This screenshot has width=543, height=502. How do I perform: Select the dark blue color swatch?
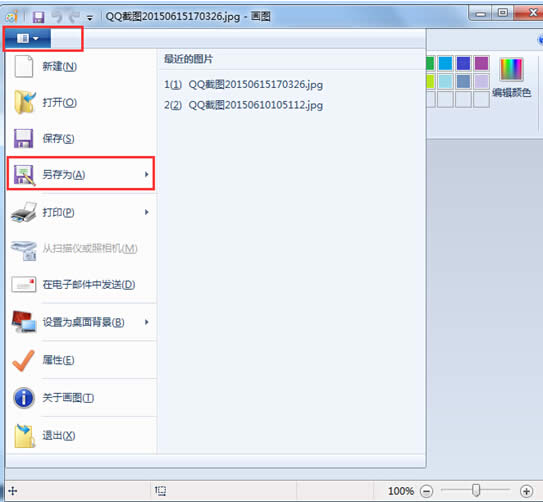tap(463, 63)
